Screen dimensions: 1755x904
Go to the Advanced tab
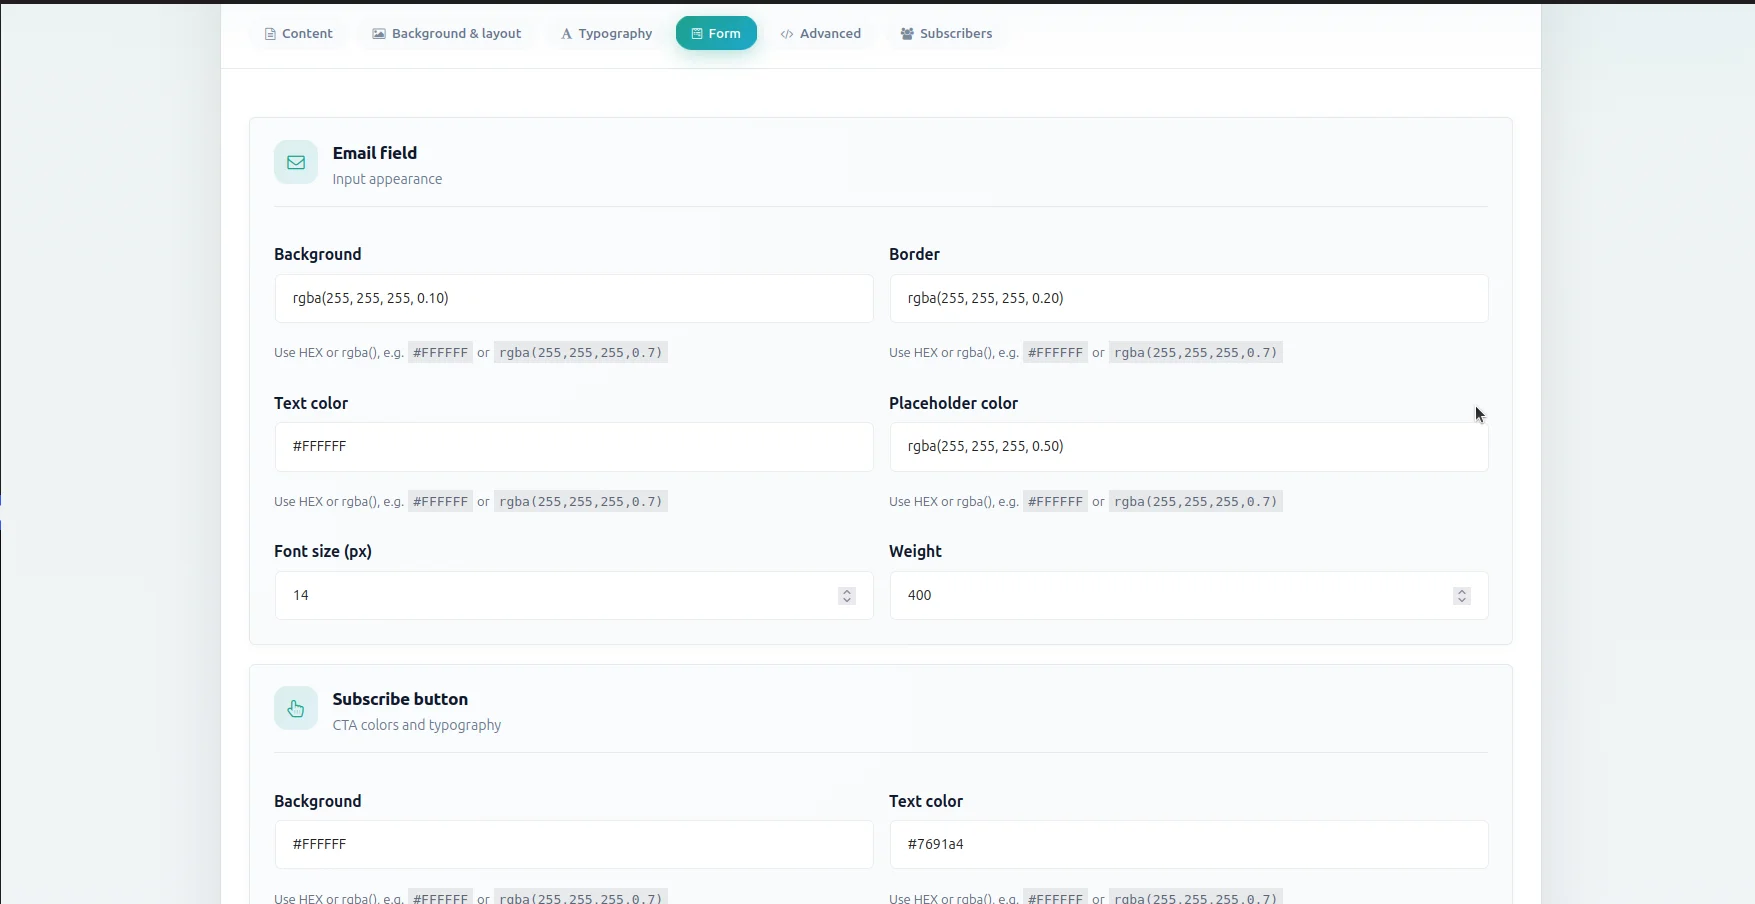pos(821,33)
